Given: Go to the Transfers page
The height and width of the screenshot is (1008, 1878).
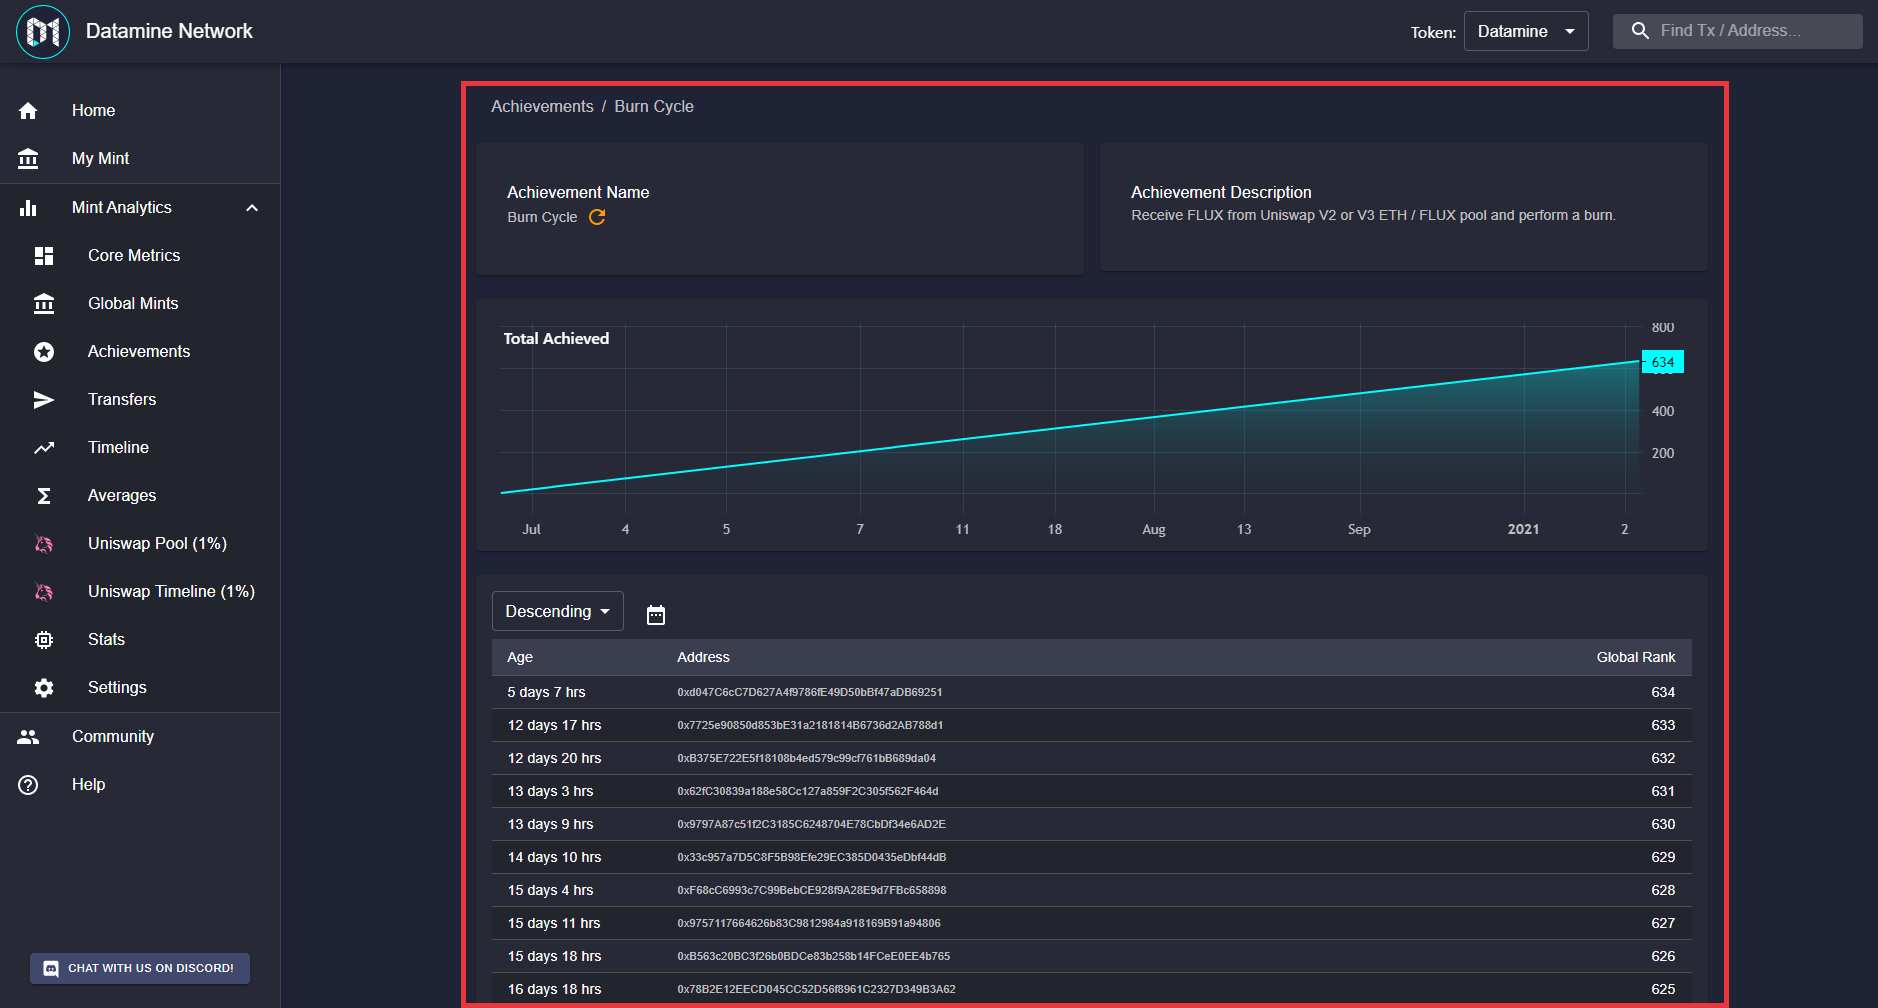Looking at the screenshot, I should click(140, 400).
